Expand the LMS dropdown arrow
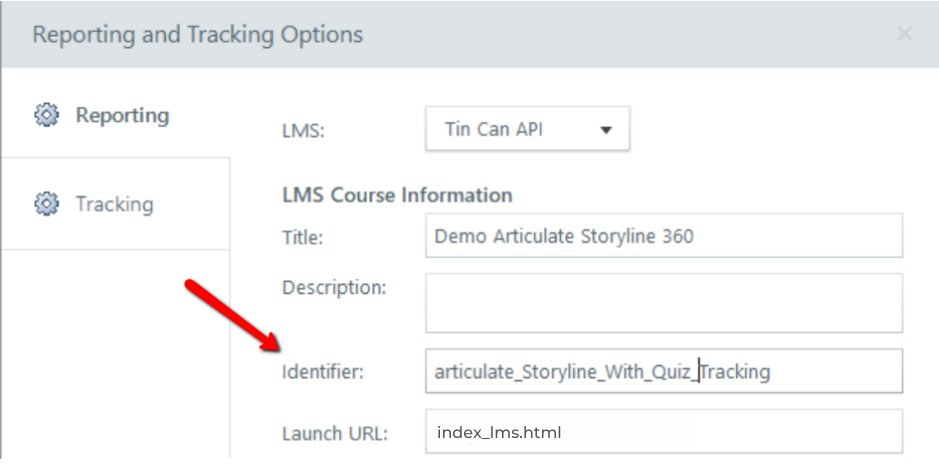 (x=606, y=129)
